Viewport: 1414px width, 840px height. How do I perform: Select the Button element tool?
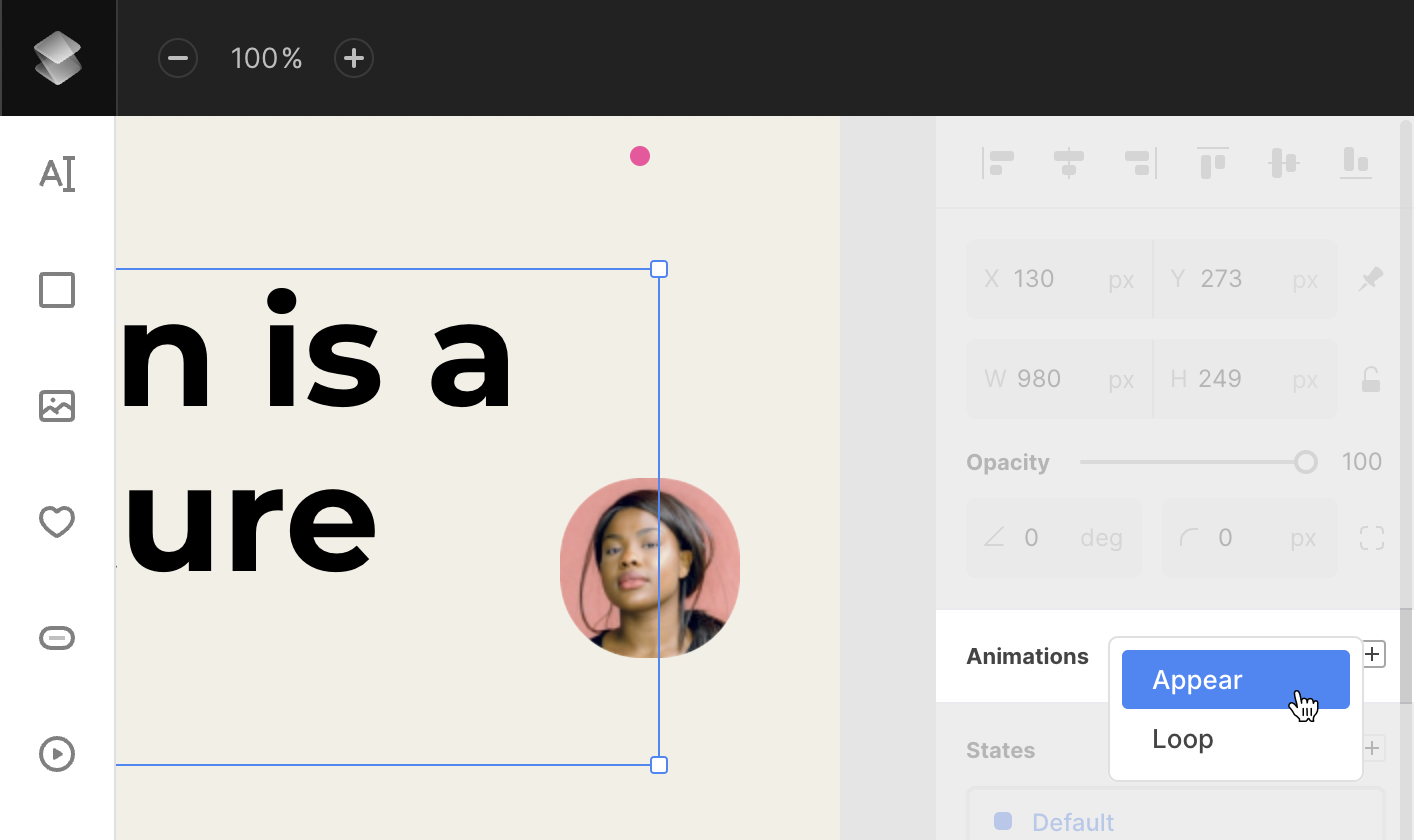coord(57,638)
